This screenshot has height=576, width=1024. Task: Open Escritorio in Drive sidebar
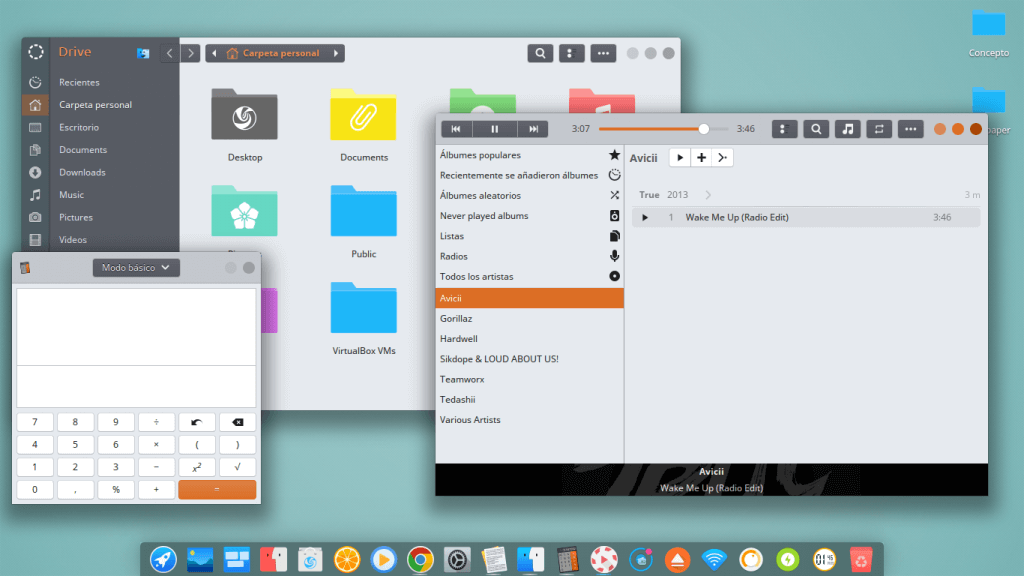[100, 127]
